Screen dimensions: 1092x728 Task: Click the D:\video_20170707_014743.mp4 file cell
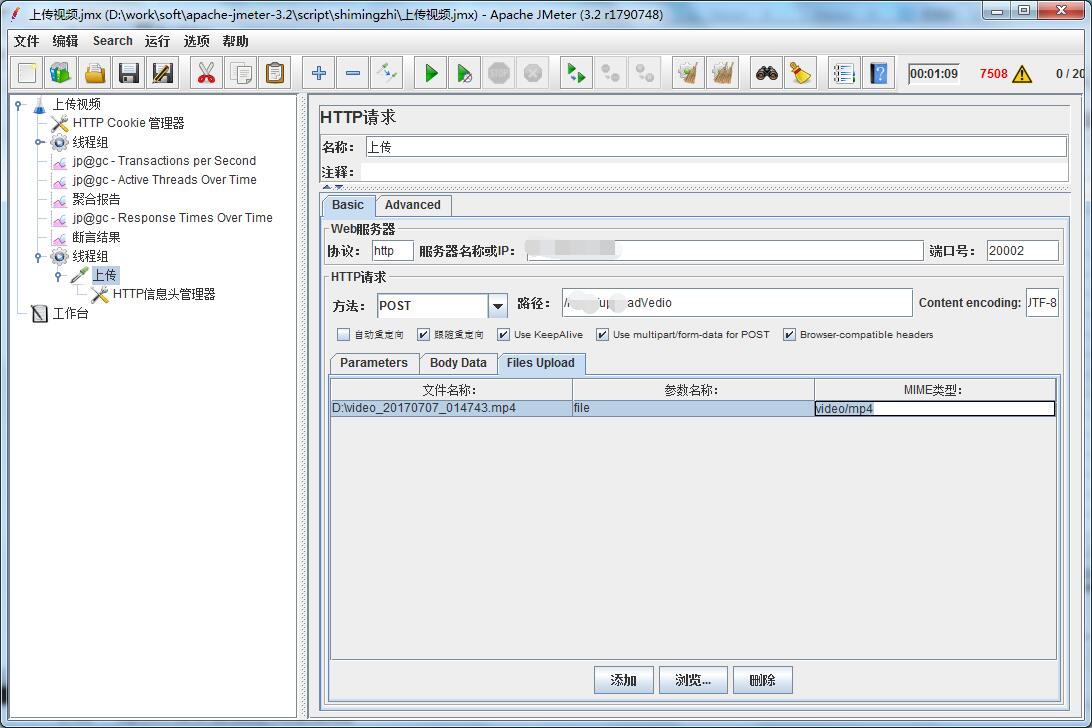[451, 408]
